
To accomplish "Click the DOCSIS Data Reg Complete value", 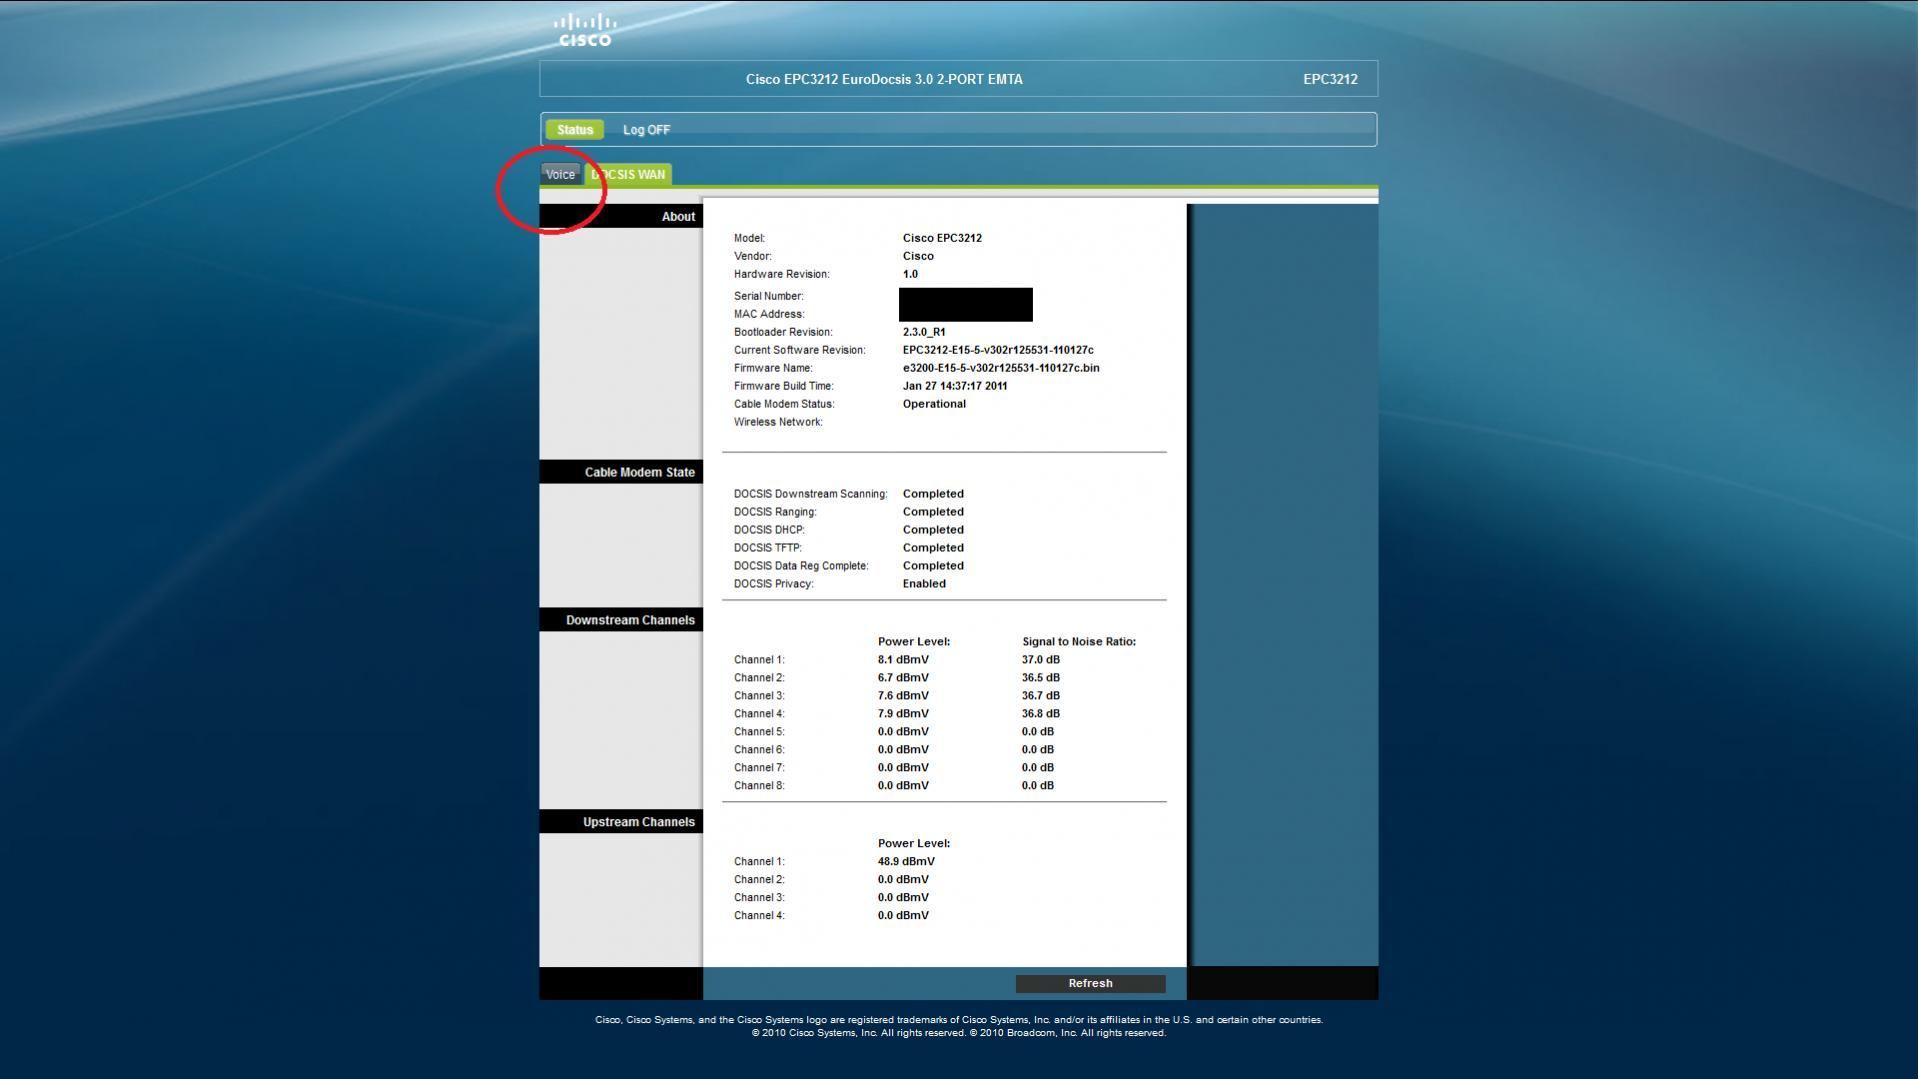I will [x=933, y=566].
